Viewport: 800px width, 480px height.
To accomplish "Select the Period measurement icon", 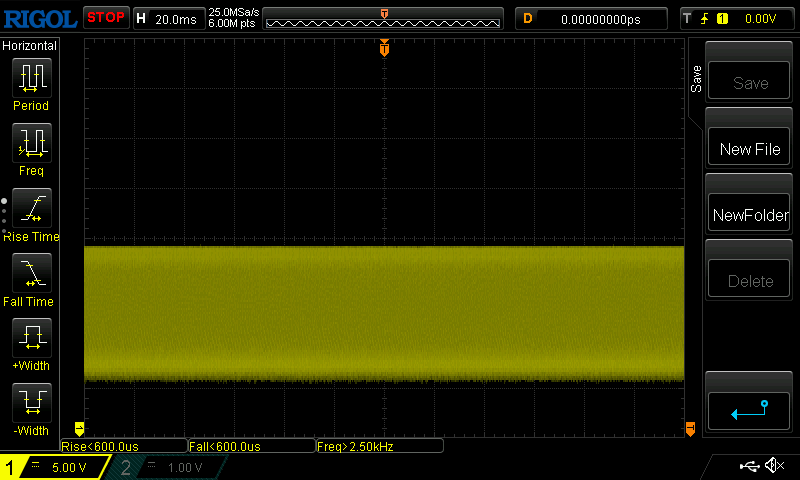I will [x=32, y=78].
